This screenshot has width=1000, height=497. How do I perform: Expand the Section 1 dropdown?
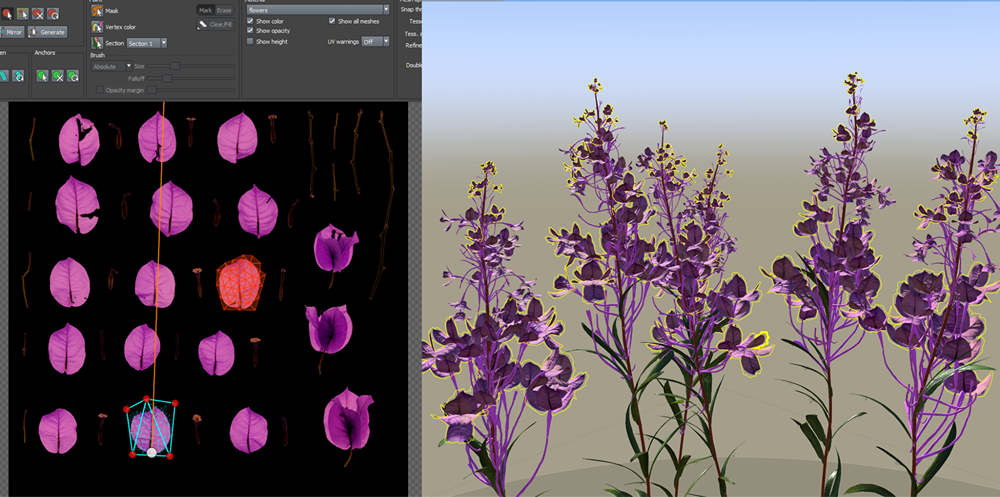pyautogui.click(x=147, y=43)
